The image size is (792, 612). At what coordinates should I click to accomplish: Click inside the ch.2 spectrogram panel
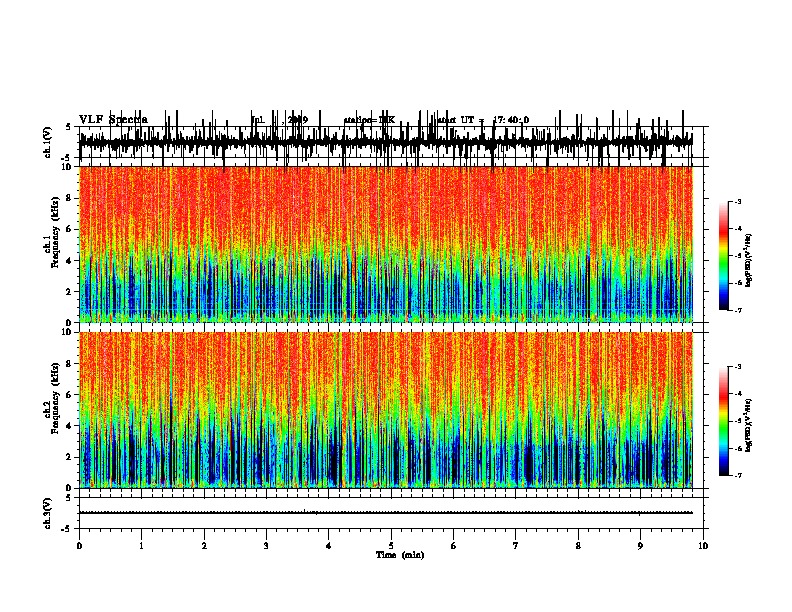click(386, 410)
